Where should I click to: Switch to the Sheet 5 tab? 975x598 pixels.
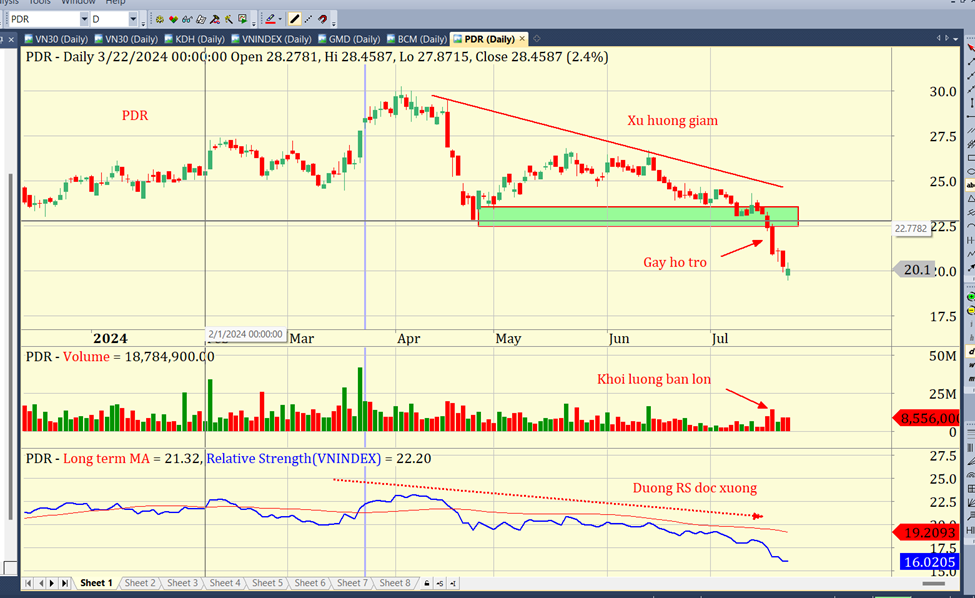267,583
